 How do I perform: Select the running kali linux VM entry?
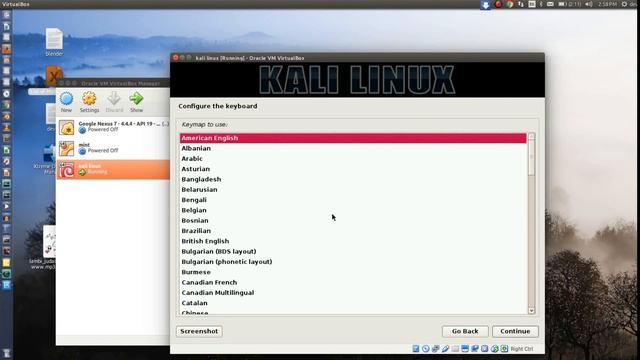tap(113, 169)
